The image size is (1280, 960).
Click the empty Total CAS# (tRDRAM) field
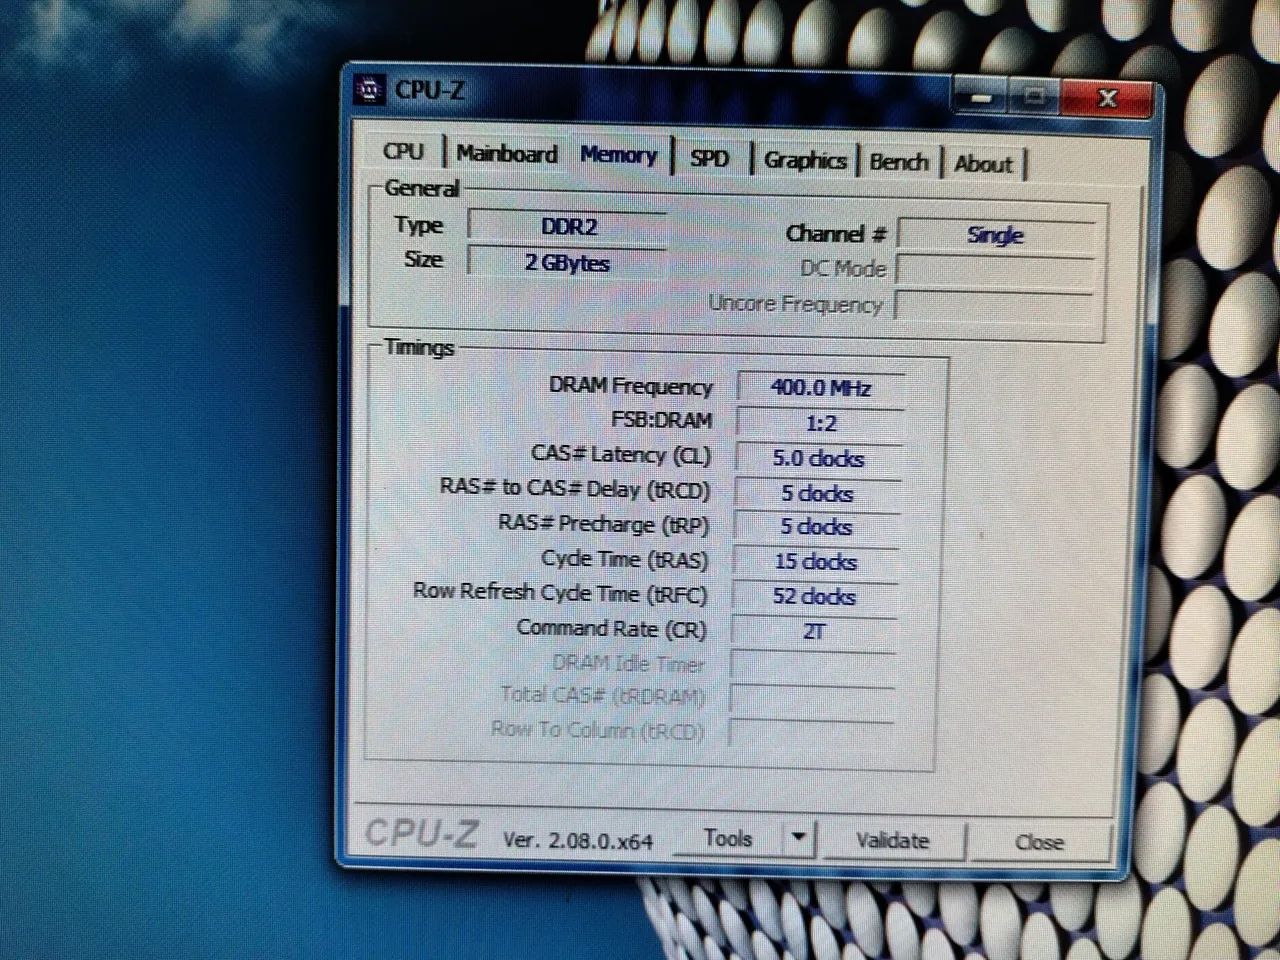pyautogui.click(x=811, y=699)
